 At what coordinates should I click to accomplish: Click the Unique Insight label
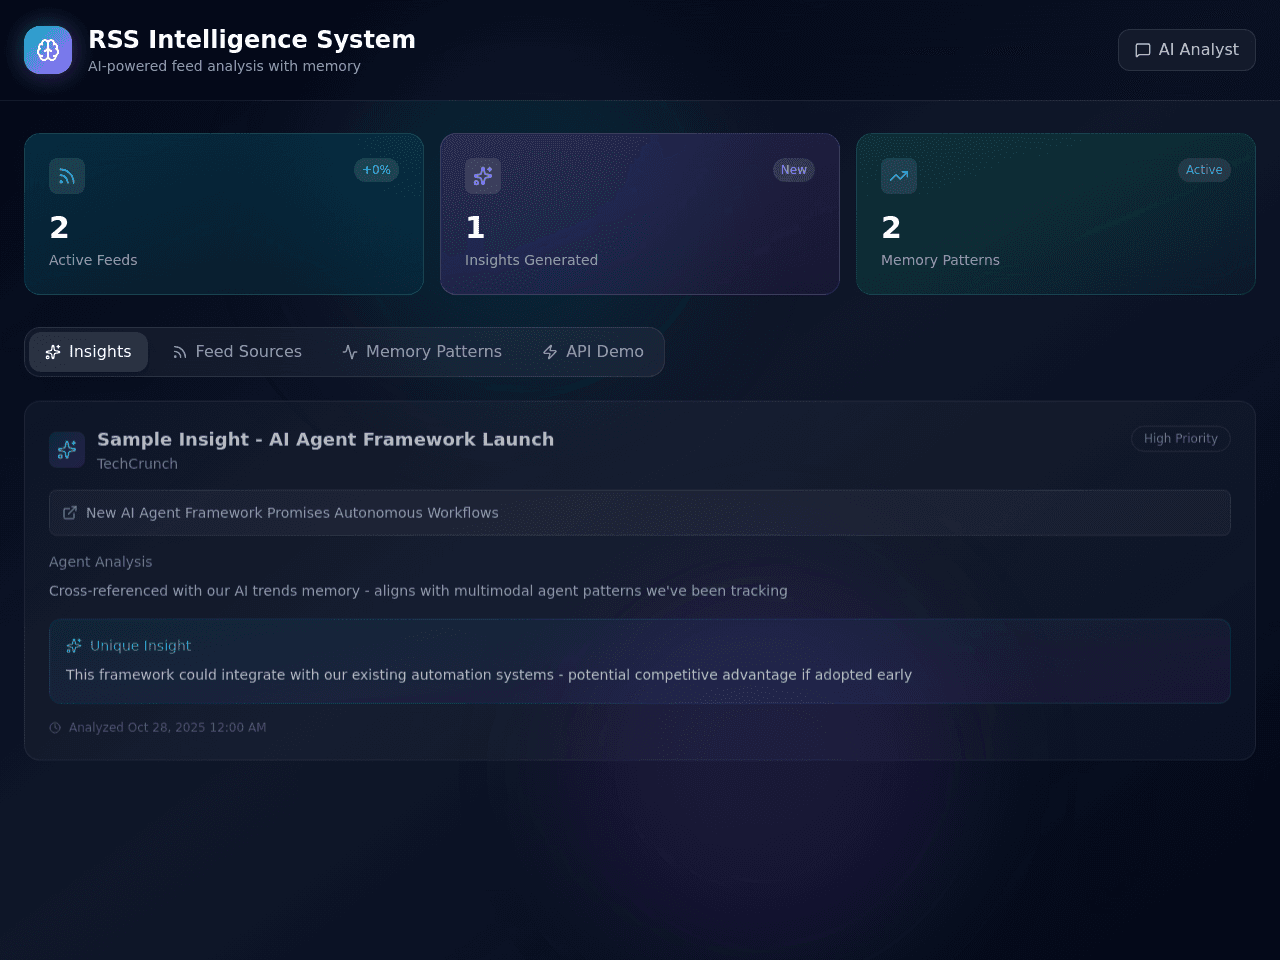(140, 646)
